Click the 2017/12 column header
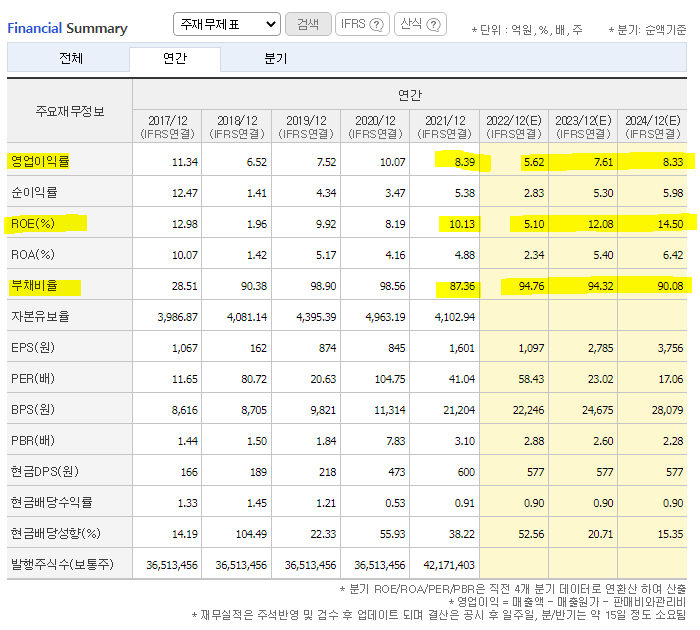Viewport: 700px width, 630px height. click(167, 127)
